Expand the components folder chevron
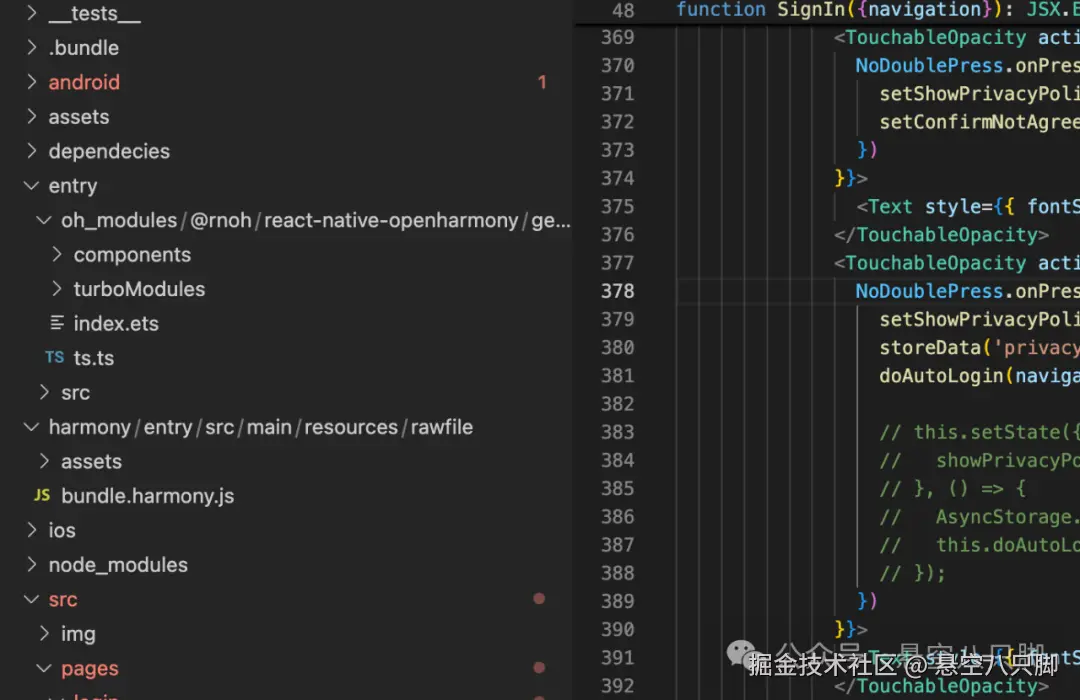Viewport: 1080px width, 700px height. pyautogui.click(x=57, y=254)
